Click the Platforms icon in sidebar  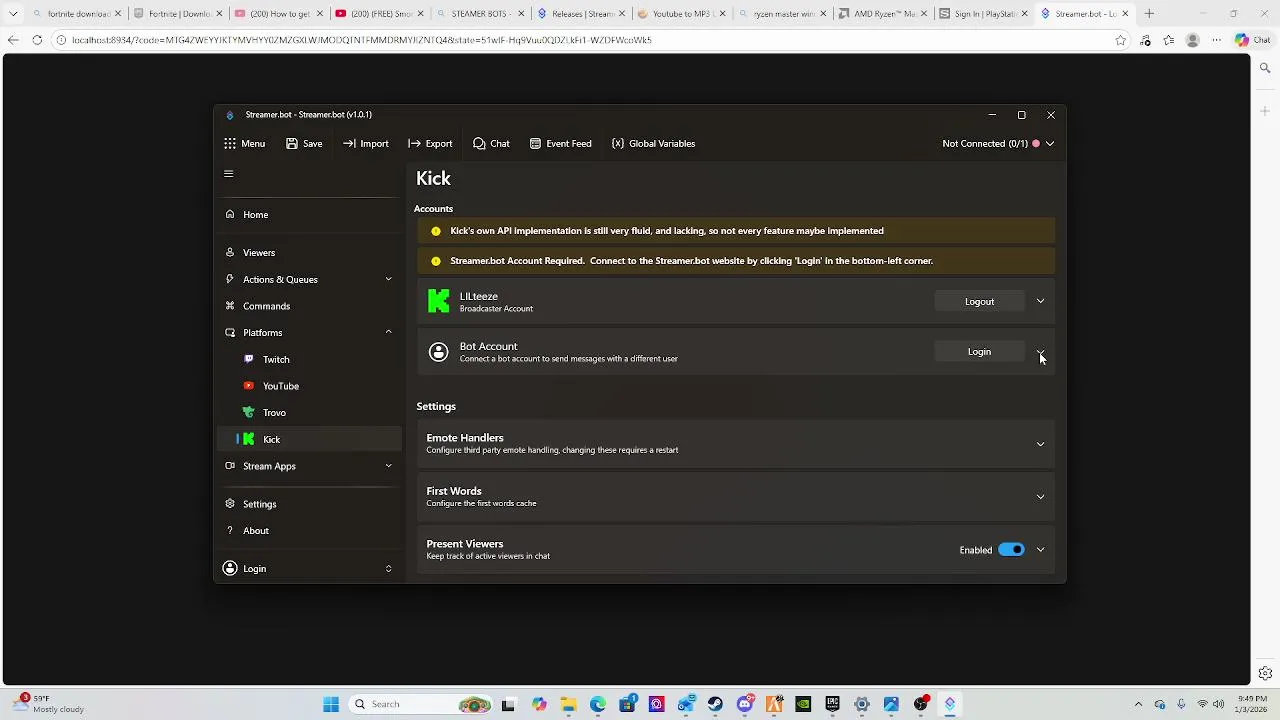(230, 333)
